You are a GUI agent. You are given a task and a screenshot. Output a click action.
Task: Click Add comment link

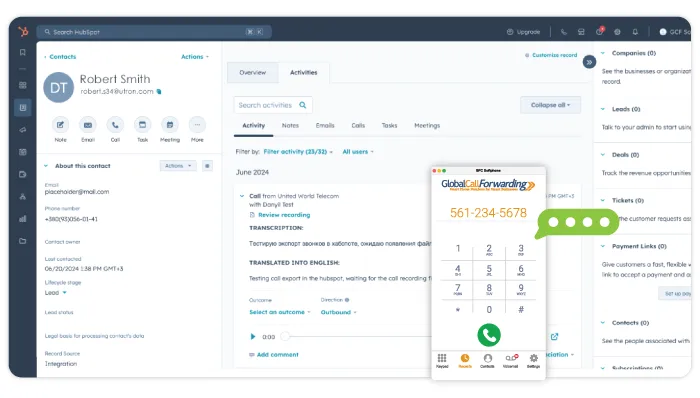click(274, 355)
